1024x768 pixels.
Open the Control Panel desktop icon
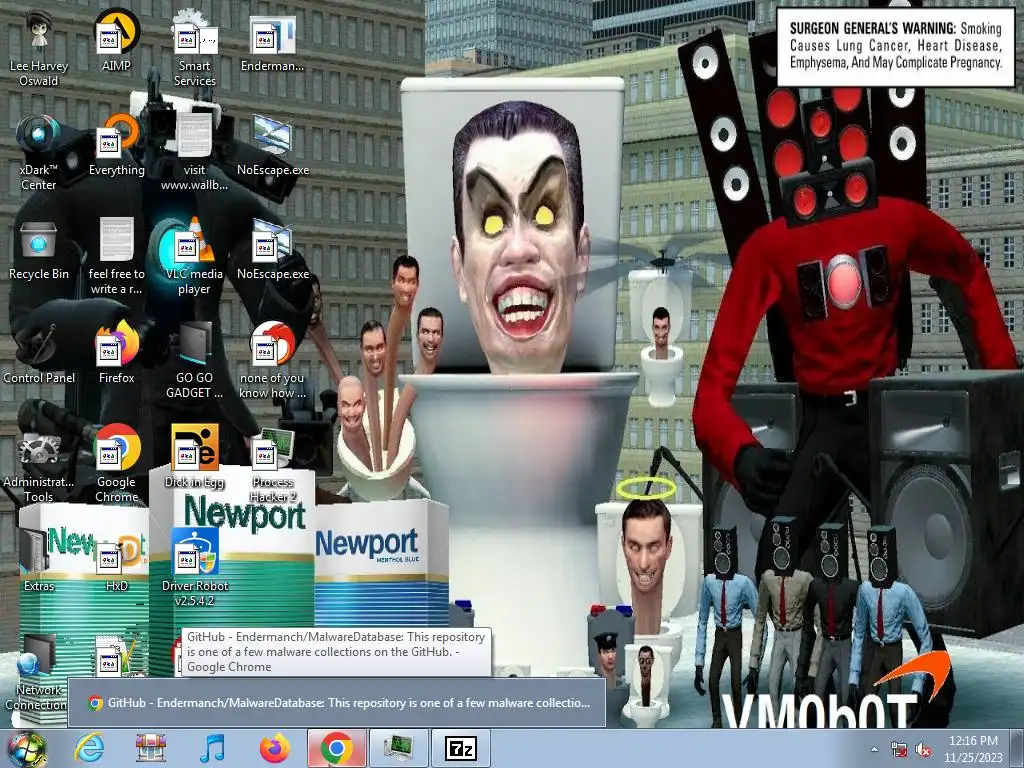(x=39, y=353)
